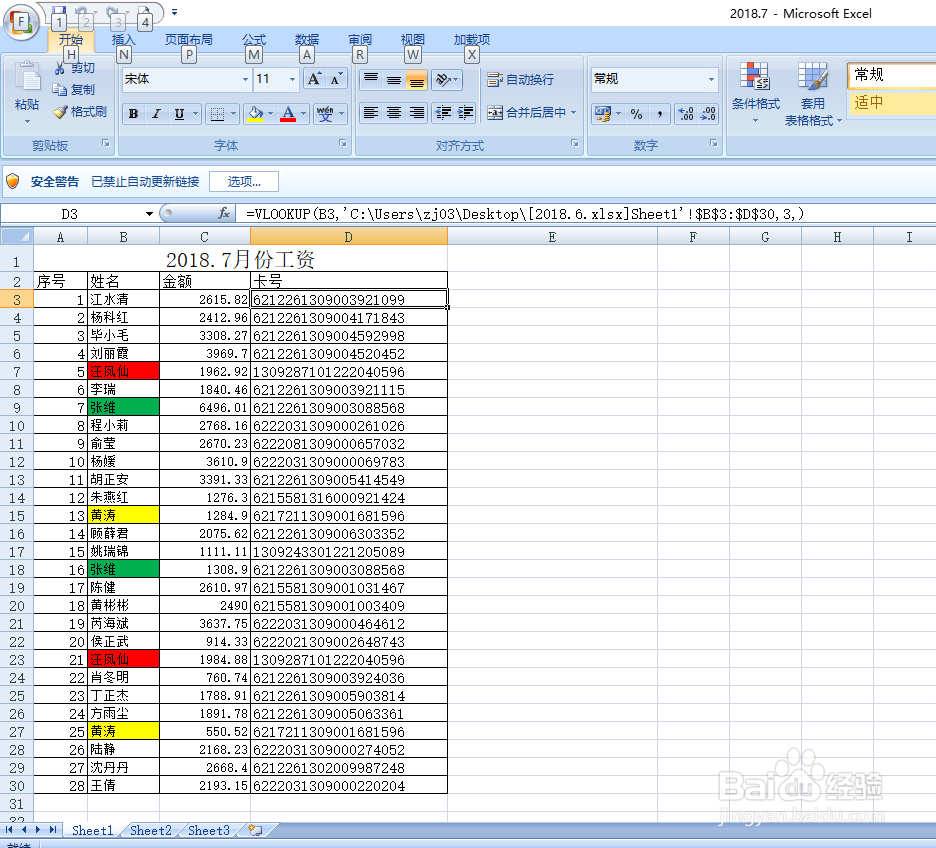The height and width of the screenshot is (848, 936).
Task: Open the 插入 (Insert) ribbon tab
Action: (x=124, y=40)
